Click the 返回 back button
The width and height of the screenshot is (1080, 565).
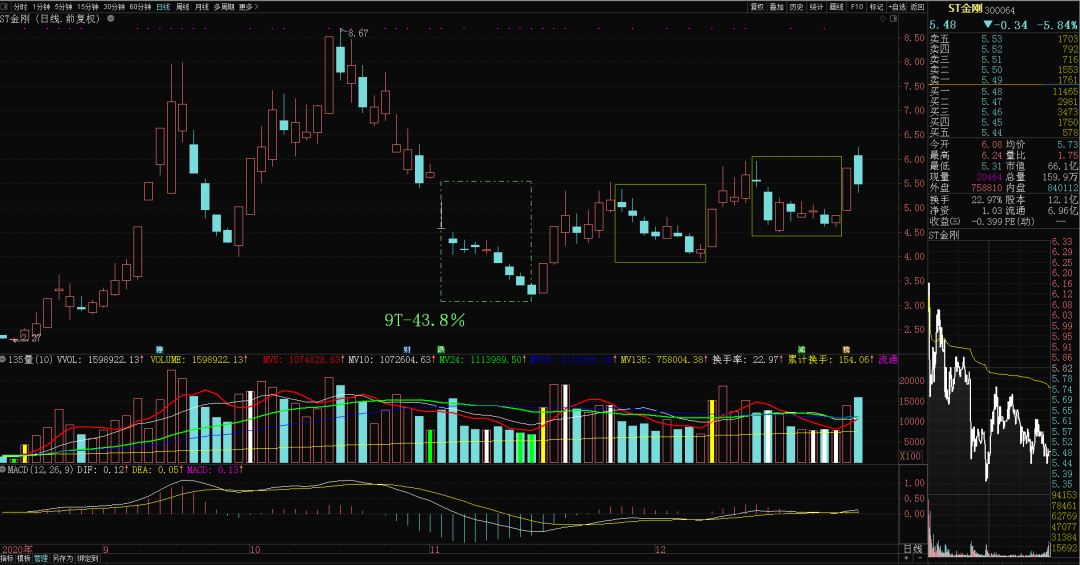tap(917, 7)
